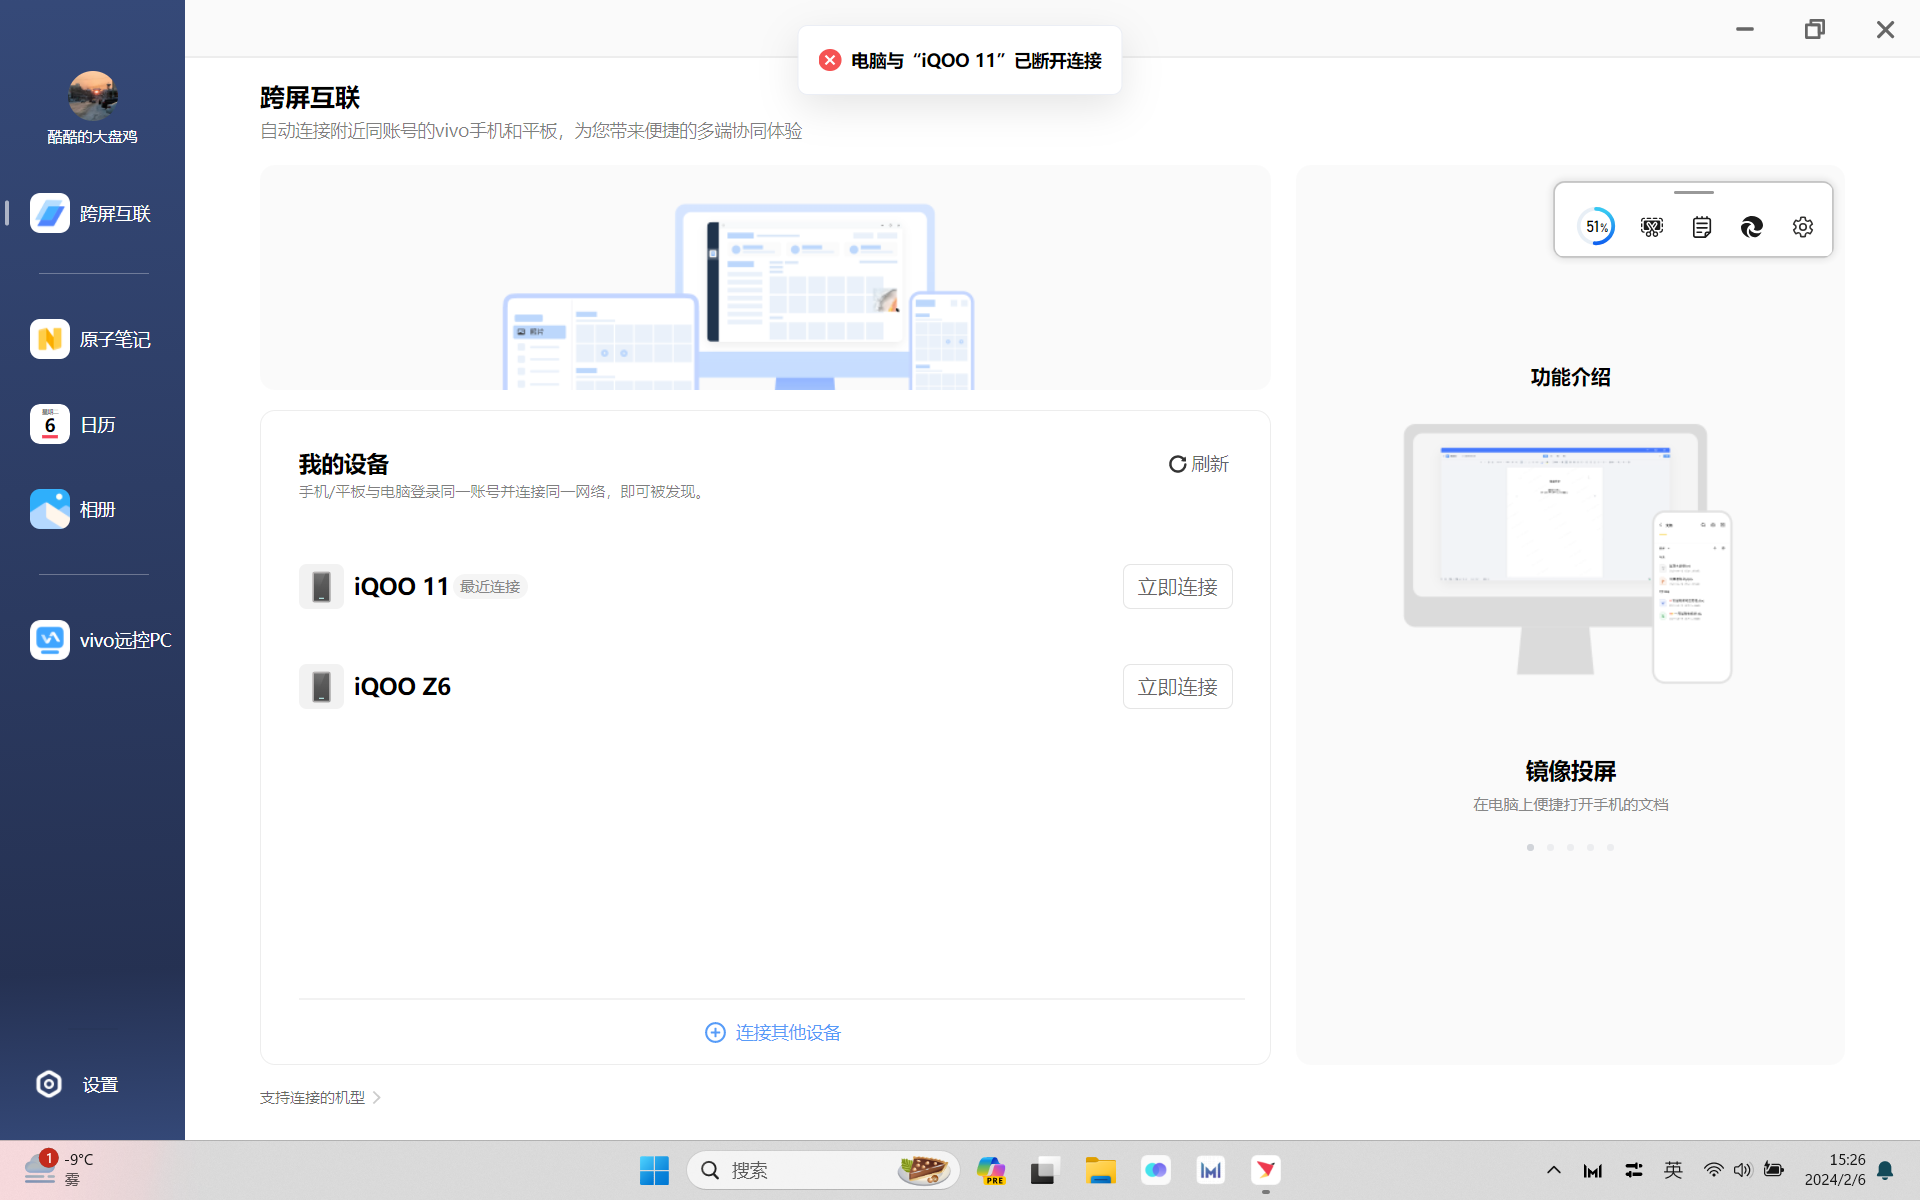Click the switch arrows tray icon
The width and height of the screenshot is (1920, 1200).
click(x=1634, y=1170)
